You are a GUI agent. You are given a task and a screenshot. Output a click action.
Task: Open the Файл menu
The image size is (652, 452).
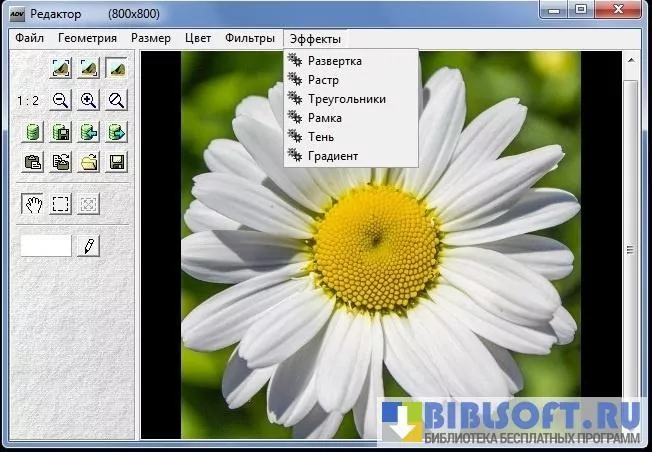coord(29,39)
